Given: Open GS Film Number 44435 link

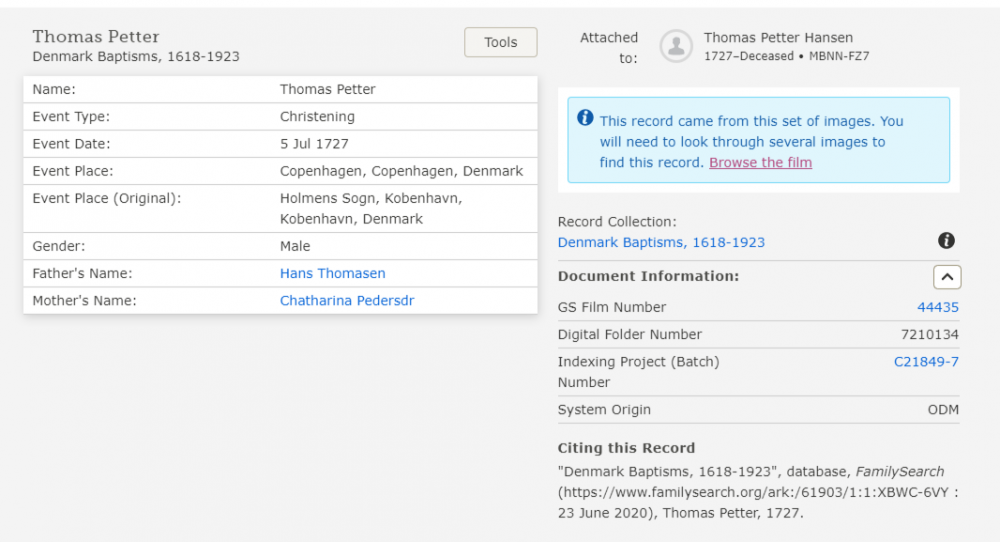Looking at the screenshot, I should [937, 307].
